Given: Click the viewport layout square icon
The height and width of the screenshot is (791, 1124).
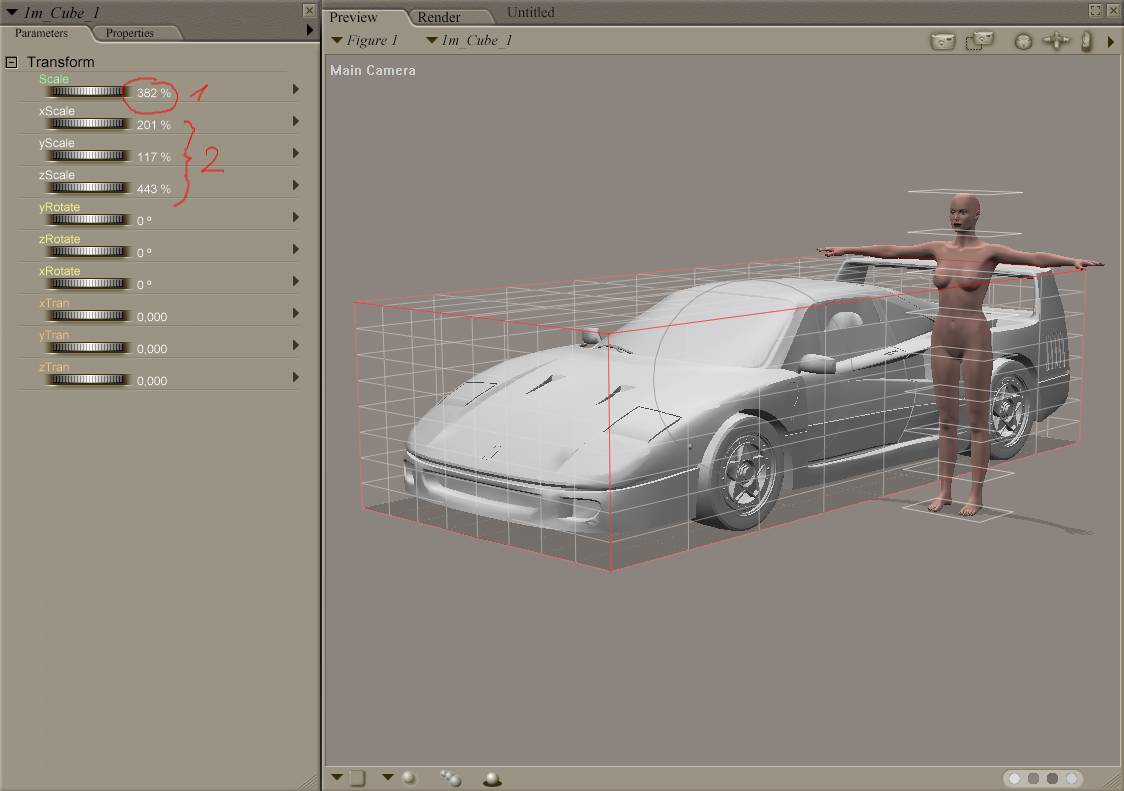Looking at the screenshot, I should click(358, 778).
